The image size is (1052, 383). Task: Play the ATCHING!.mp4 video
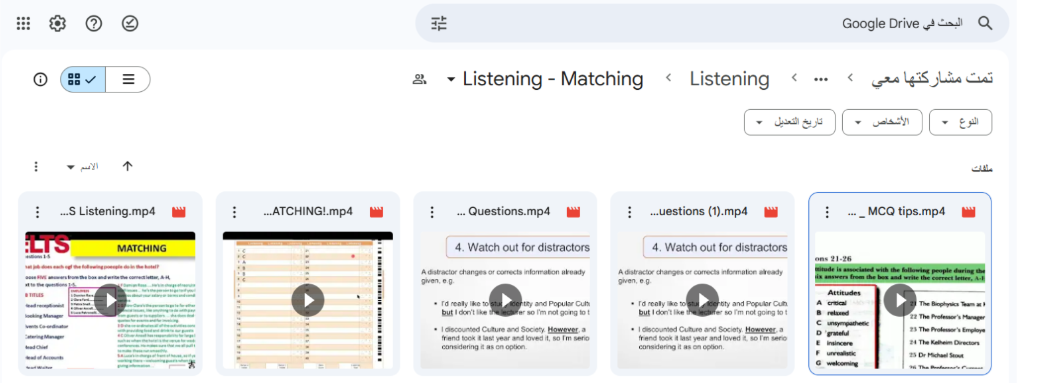[308, 300]
